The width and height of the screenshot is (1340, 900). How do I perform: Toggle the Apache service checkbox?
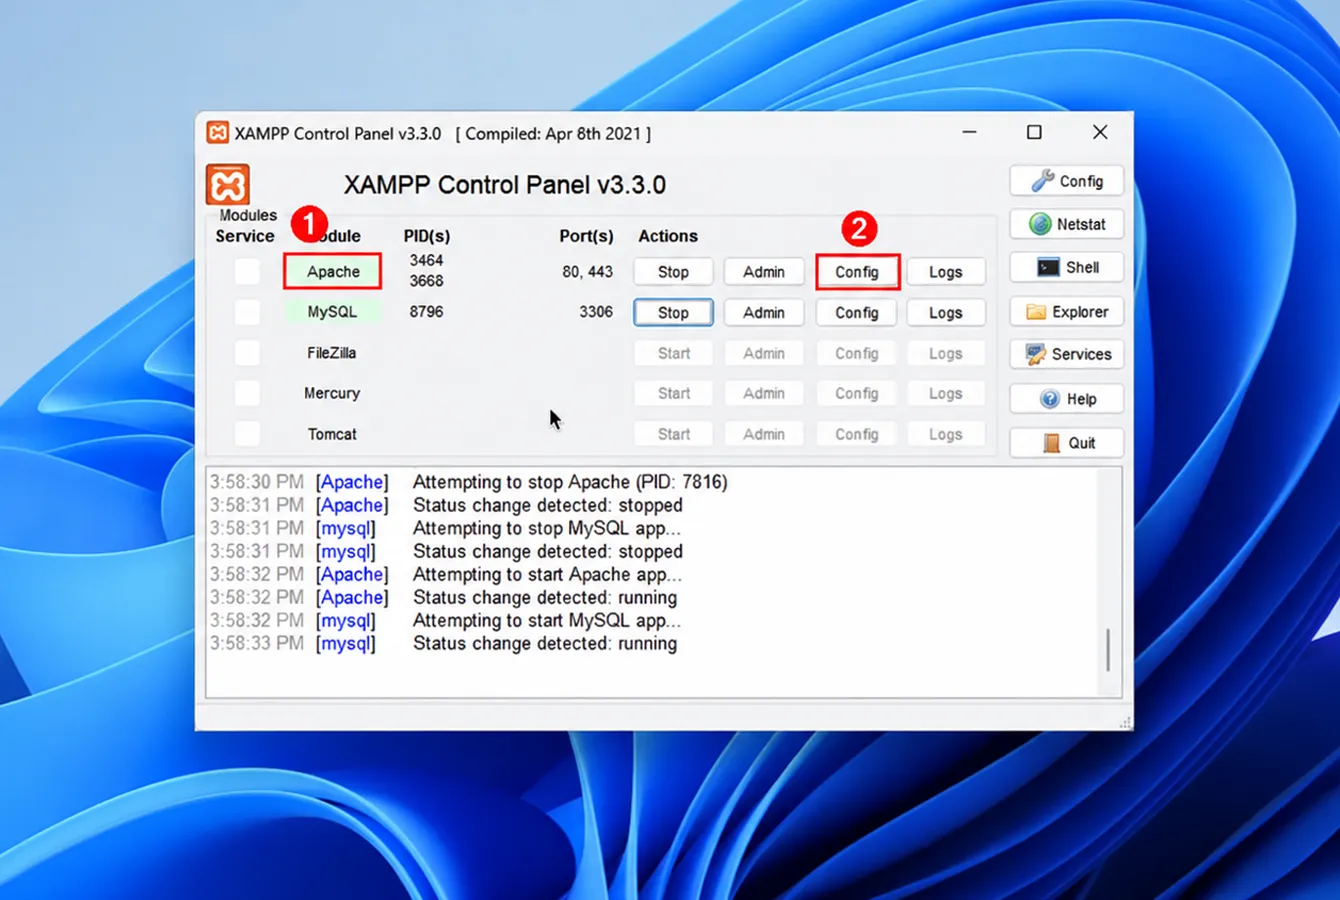[x=247, y=272]
